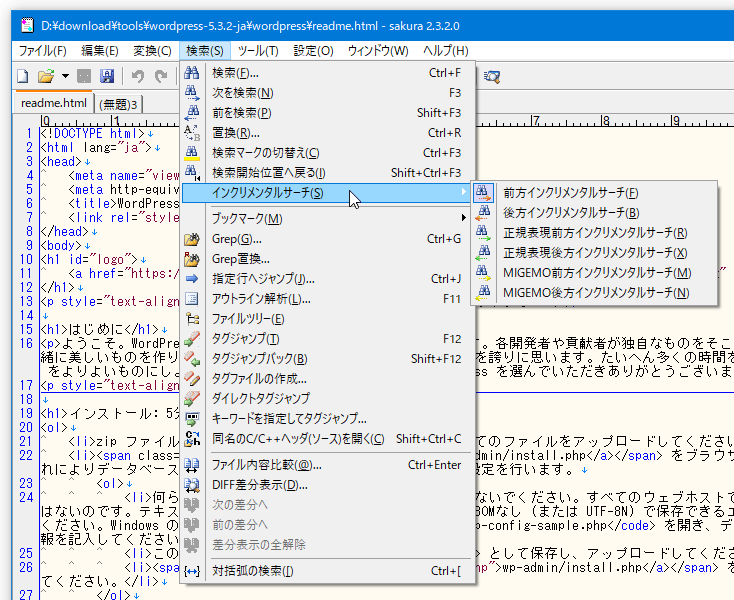Click the binoculars icon beside 検索(F)
The height and width of the screenshot is (600, 734).
pos(191,73)
